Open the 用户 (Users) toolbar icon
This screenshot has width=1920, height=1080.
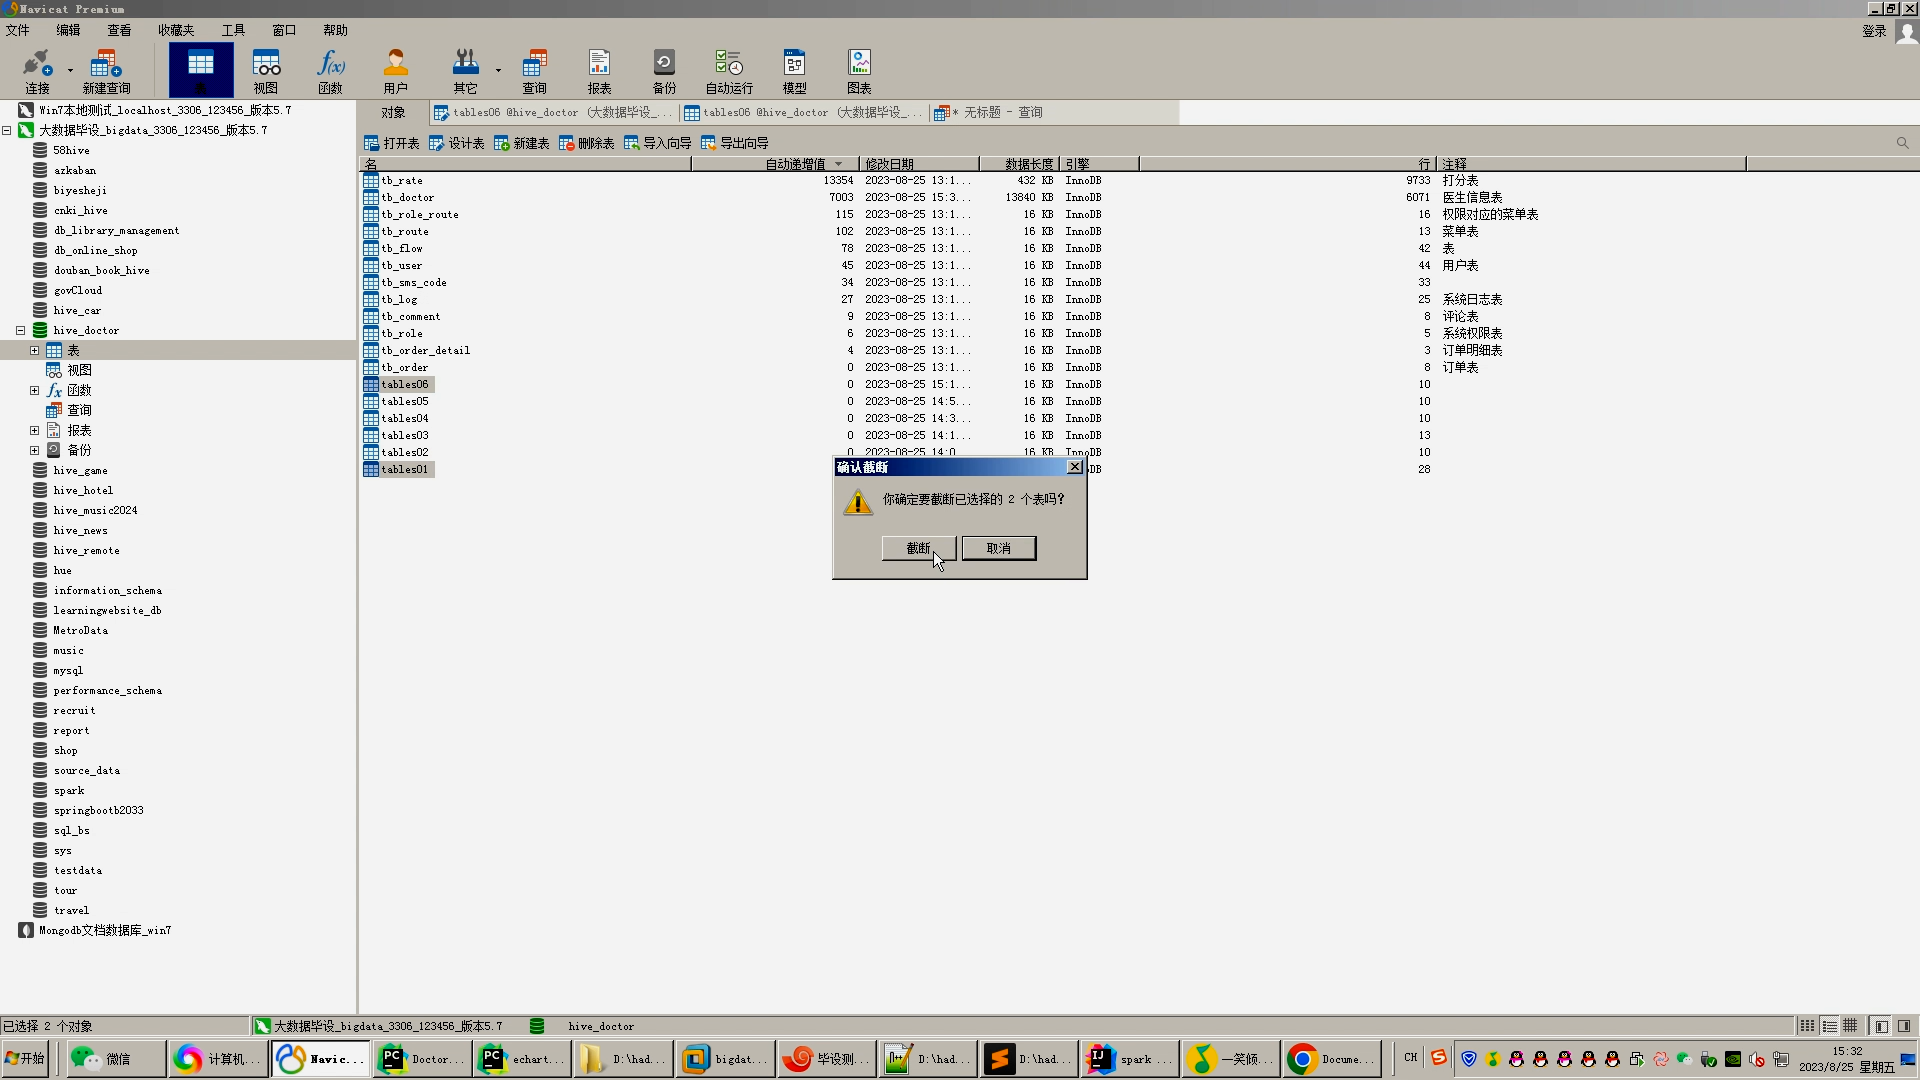(x=395, y=71)
